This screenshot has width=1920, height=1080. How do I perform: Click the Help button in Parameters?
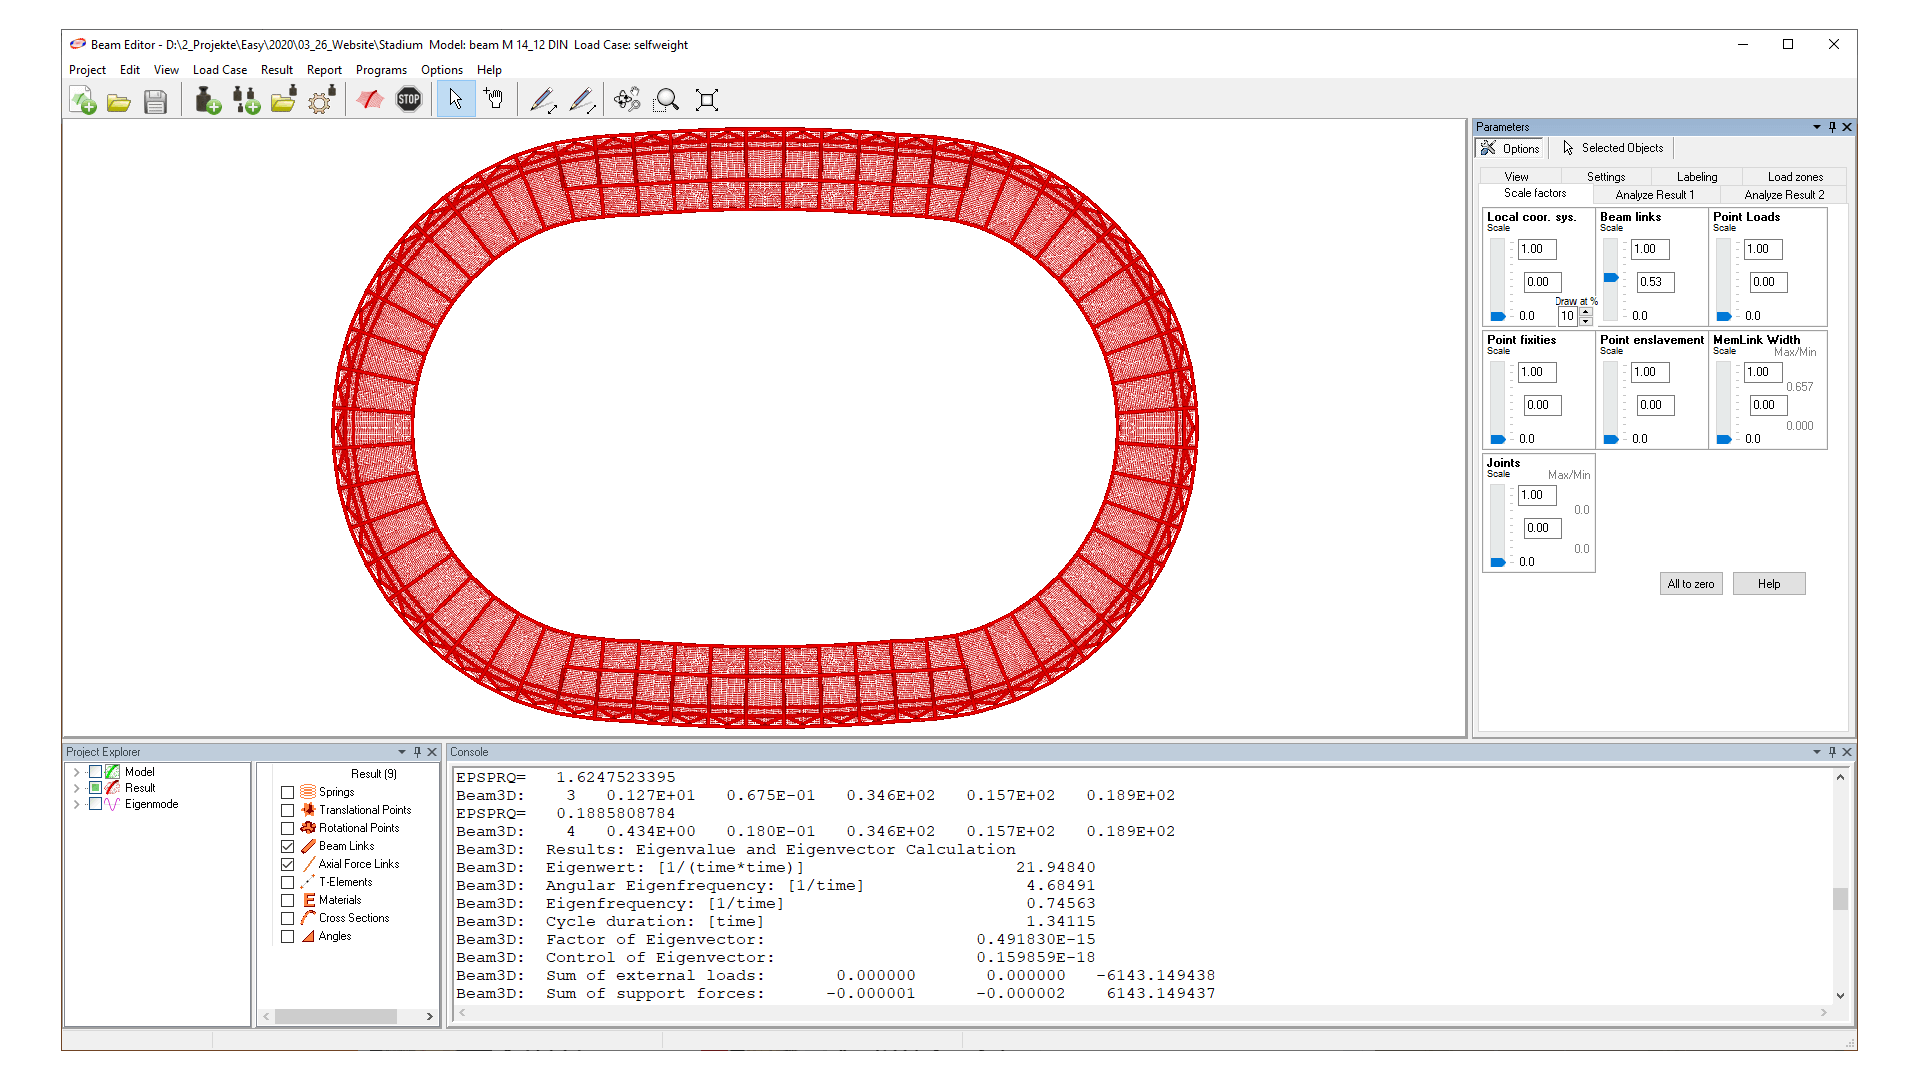[x=1768, y=584]
